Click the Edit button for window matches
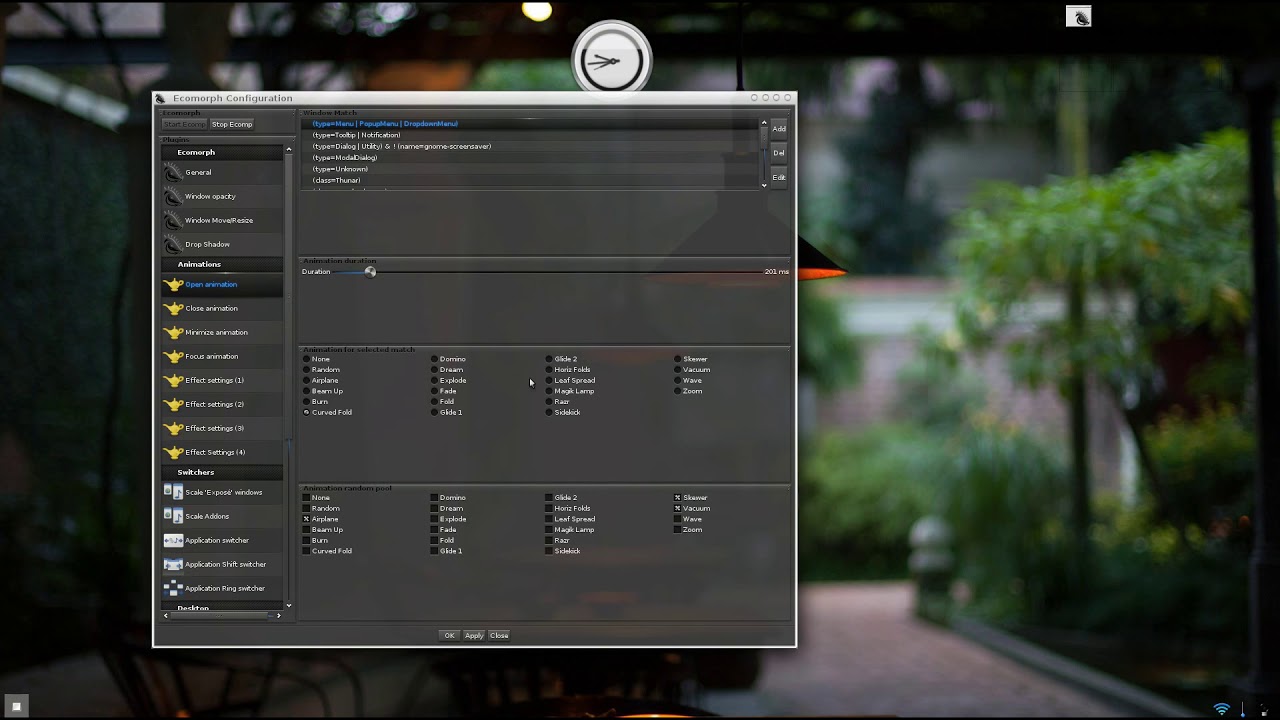This screenshot has width=1280, height=720. (779, 177)
